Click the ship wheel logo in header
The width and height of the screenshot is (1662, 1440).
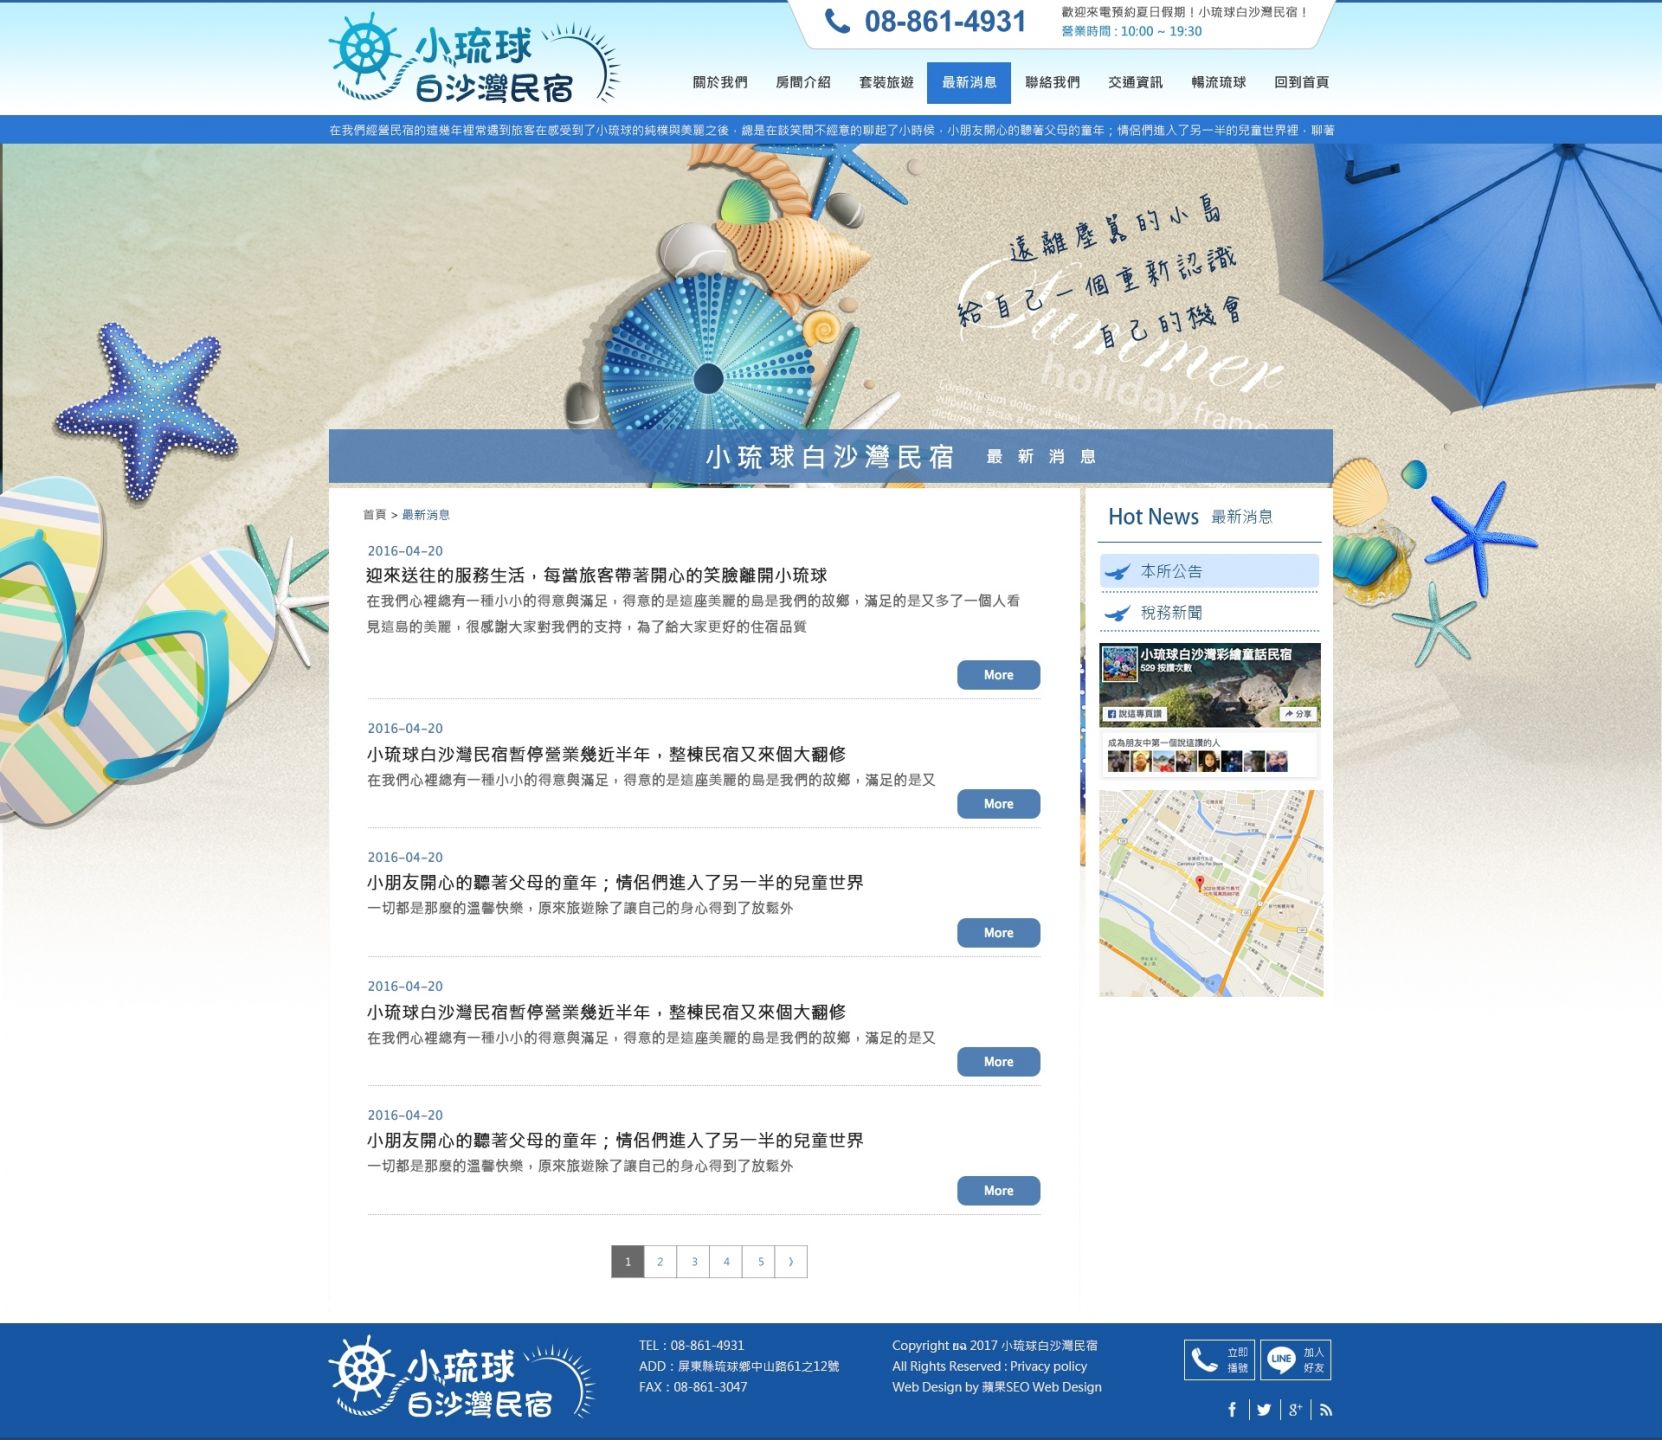(x=364, y=50)
